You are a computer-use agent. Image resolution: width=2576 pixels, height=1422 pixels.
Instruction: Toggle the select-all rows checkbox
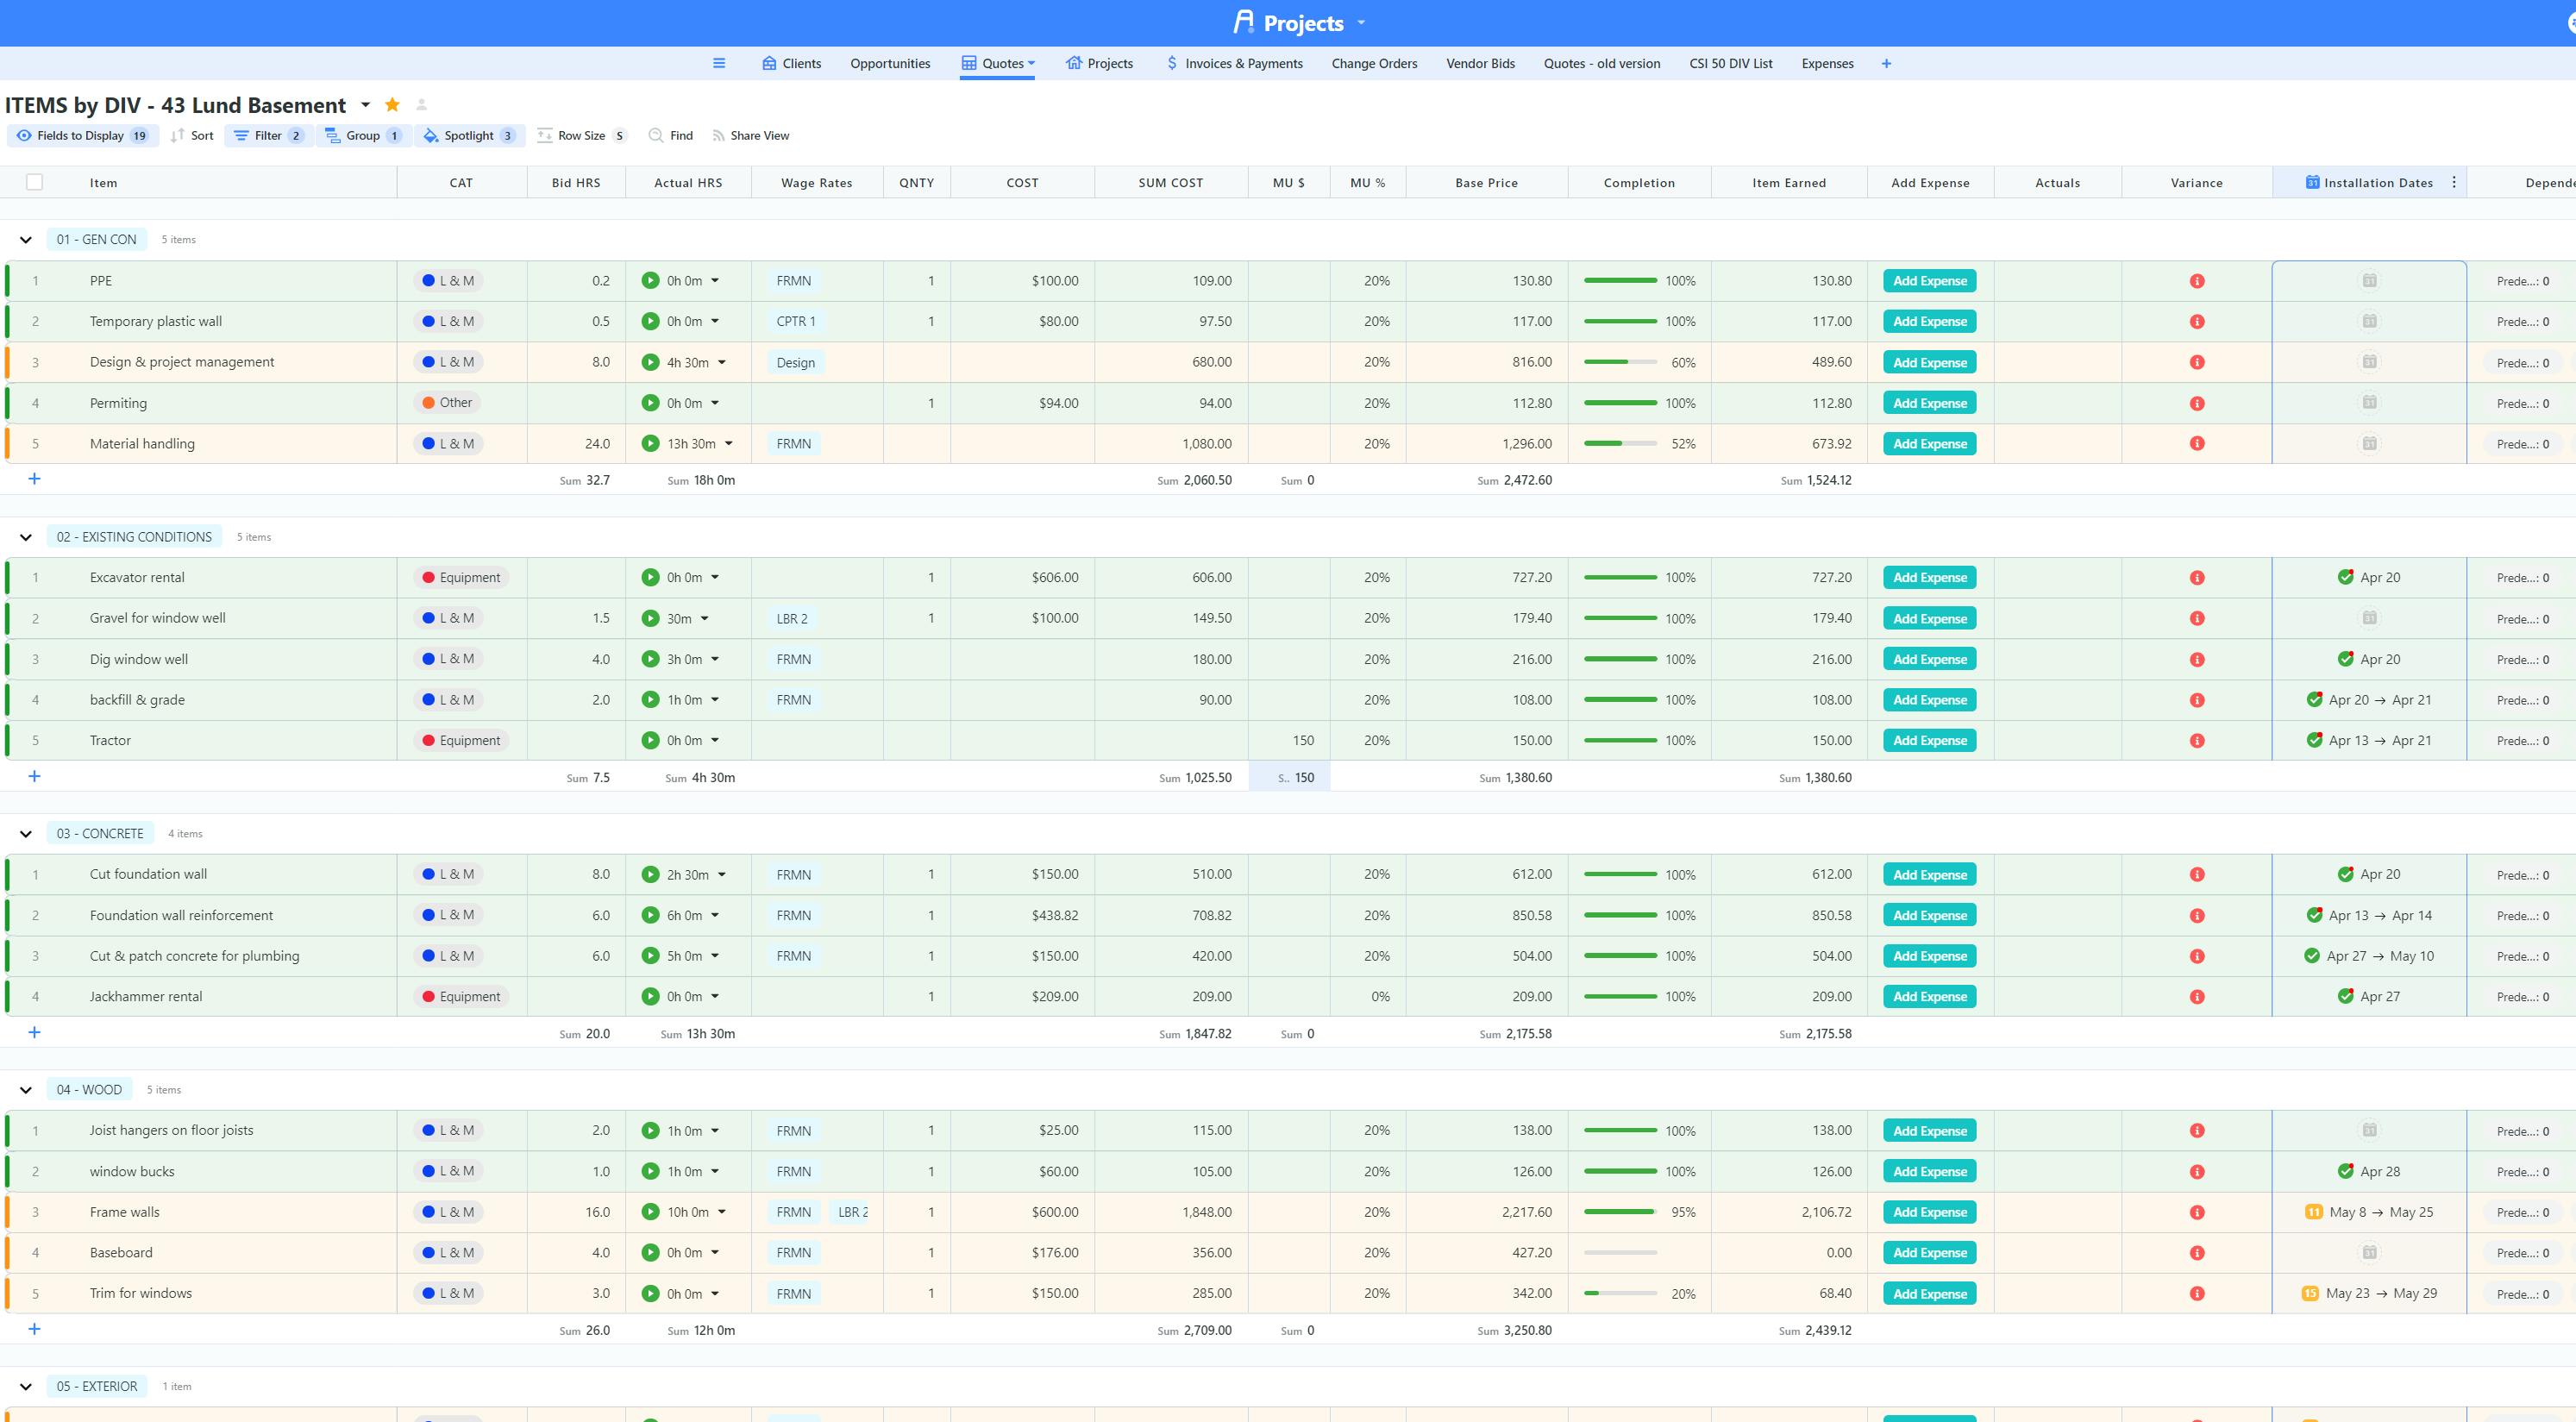point(35,182)
